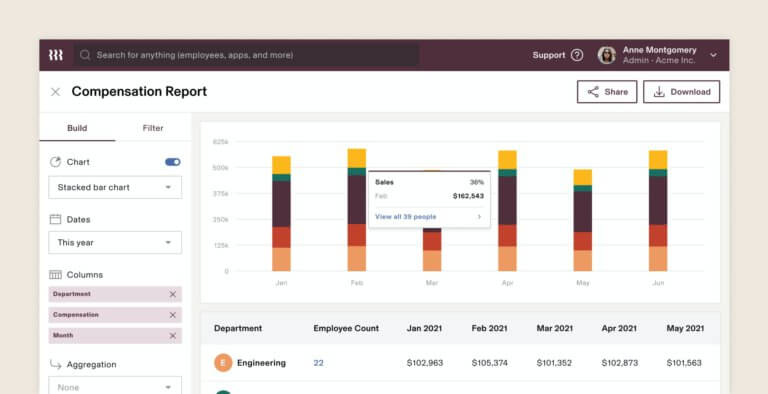Open the Support help question-mark icon
This screenshot has height=394, width=768.
point(577,55)
